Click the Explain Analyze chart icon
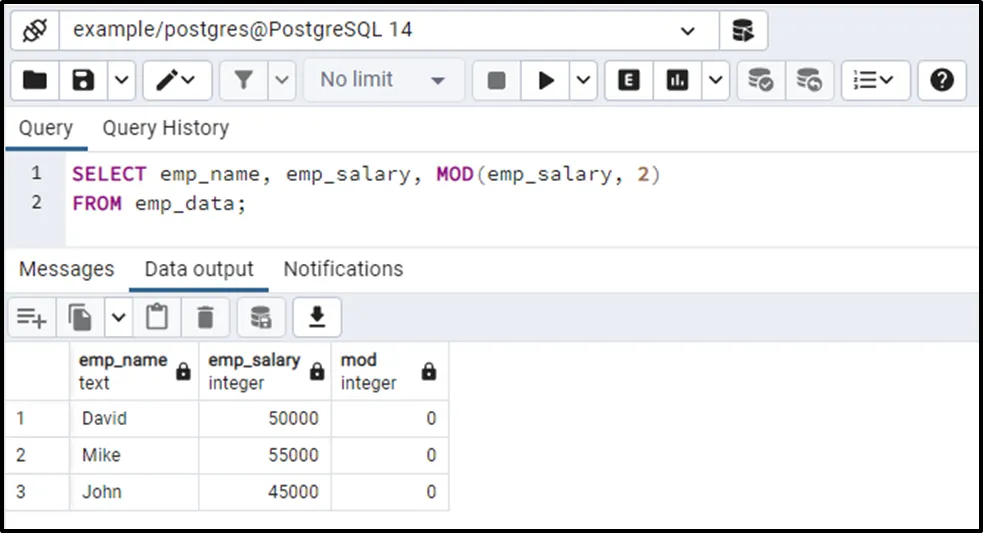This screenshot has height=533, width=983. [678, 80]
